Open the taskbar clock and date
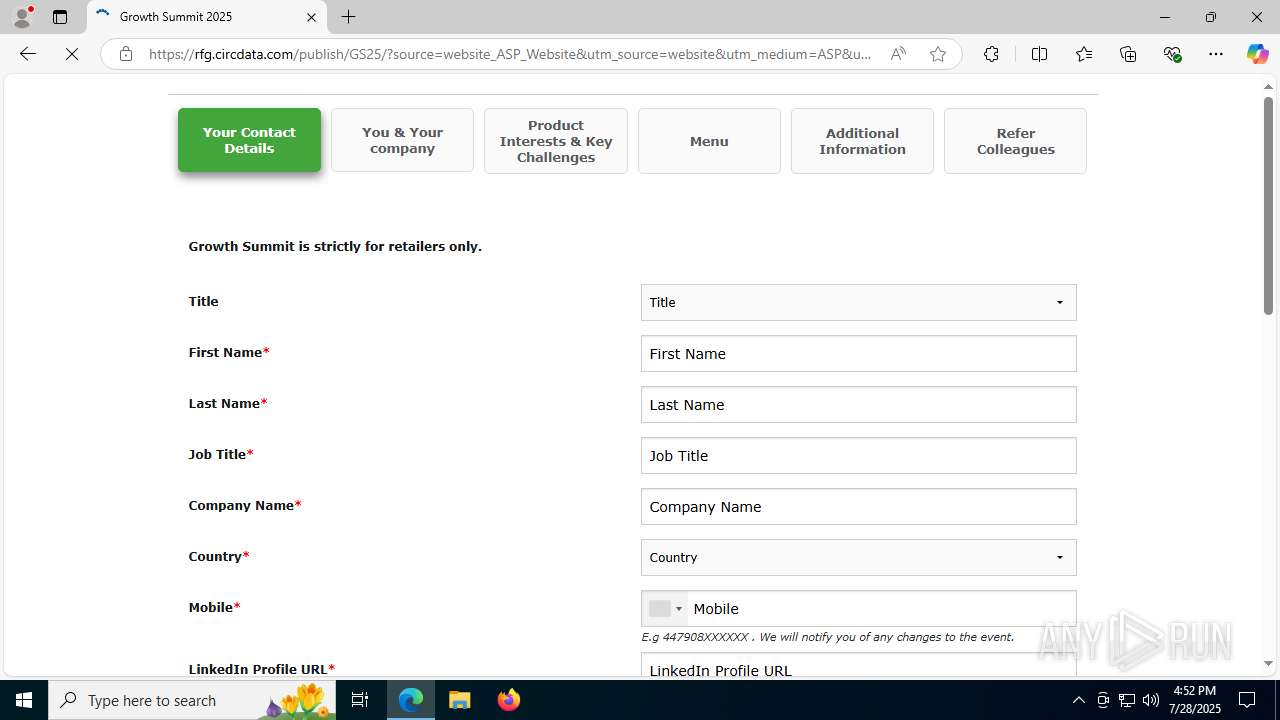The width and height of the screenshot is (1280, 720). pyautogui.click(x=1195, y=700)
